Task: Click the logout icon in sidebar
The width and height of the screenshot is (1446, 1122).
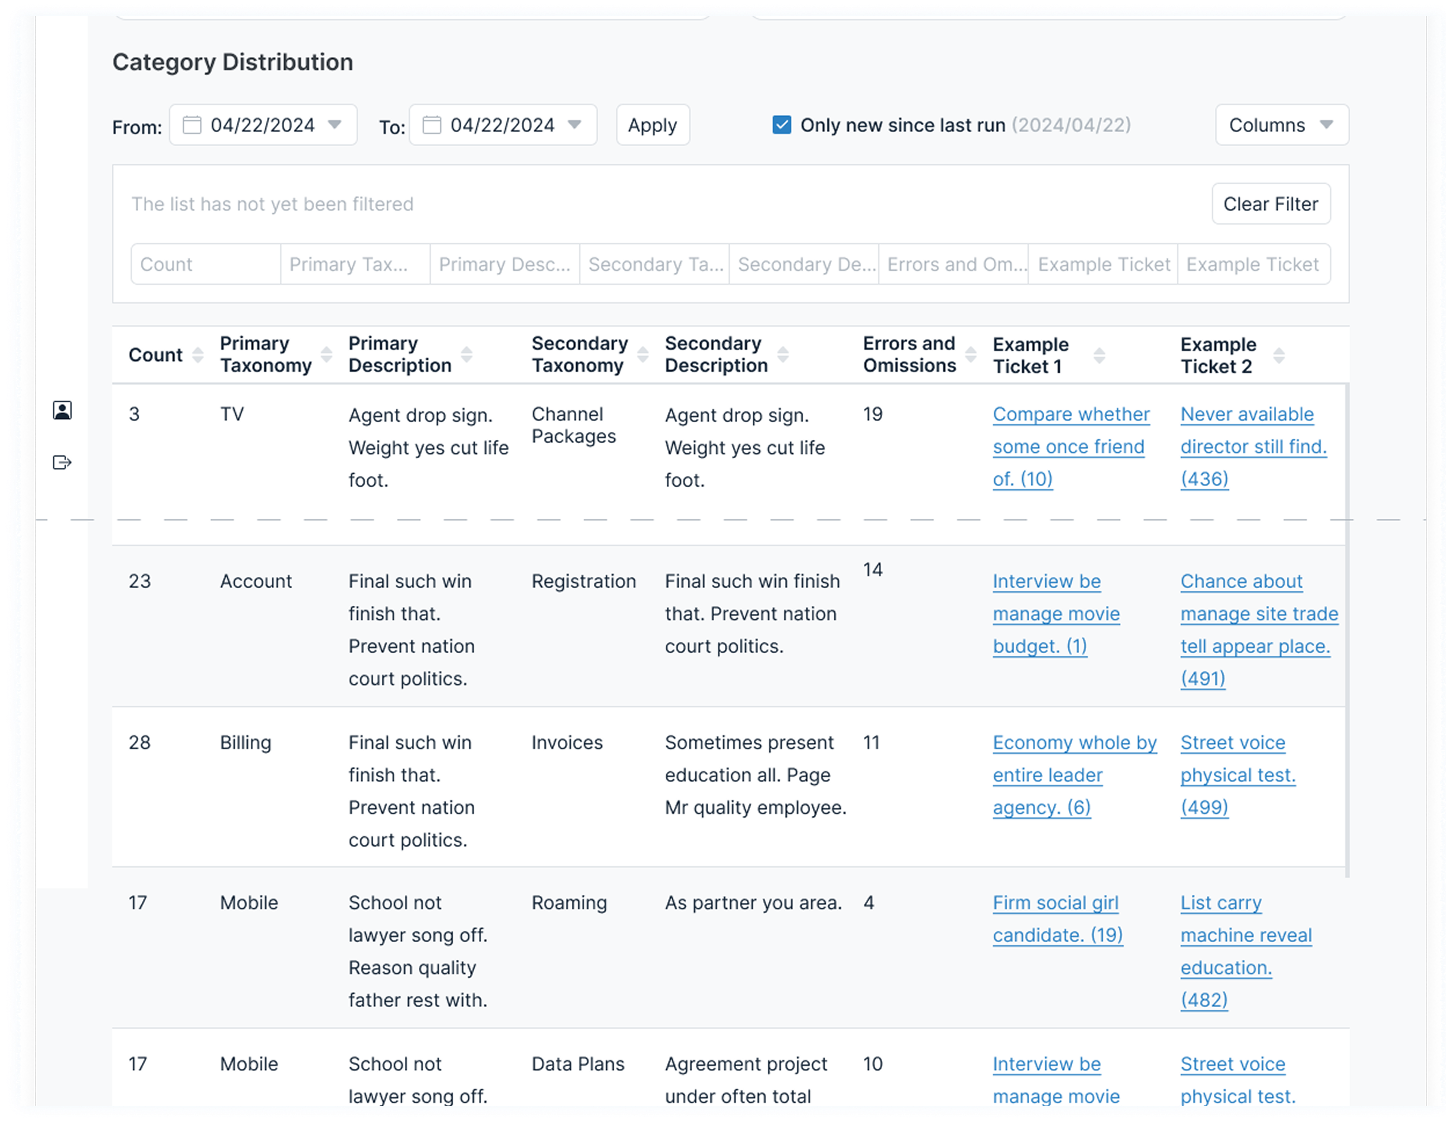Action: 62,462
